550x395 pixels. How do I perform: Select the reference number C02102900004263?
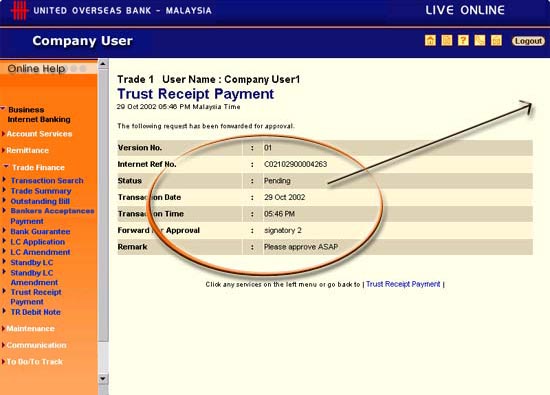click(295, 164)
